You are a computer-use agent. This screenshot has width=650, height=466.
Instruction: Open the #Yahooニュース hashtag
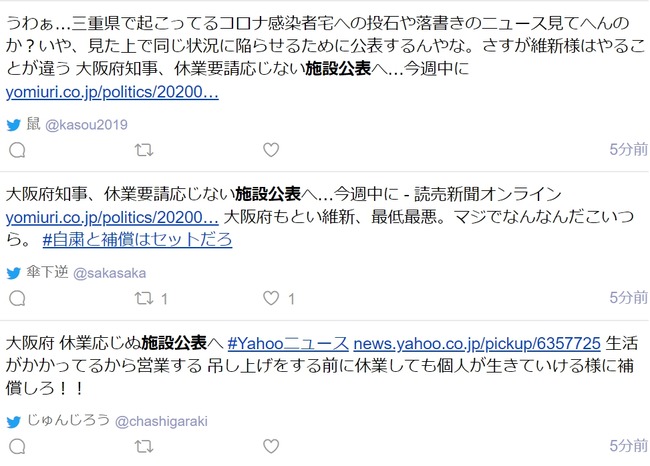pos(288,344)
